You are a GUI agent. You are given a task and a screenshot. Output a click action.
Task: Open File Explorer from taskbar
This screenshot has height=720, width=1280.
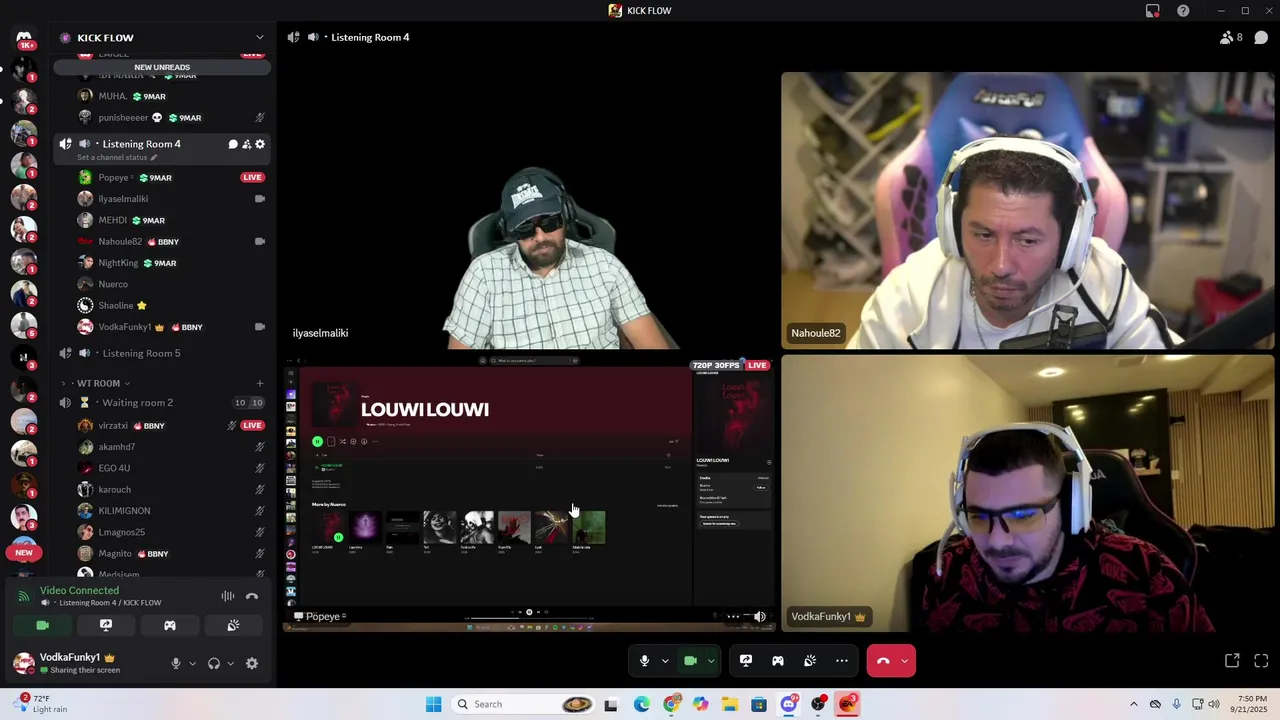point(730,704)
